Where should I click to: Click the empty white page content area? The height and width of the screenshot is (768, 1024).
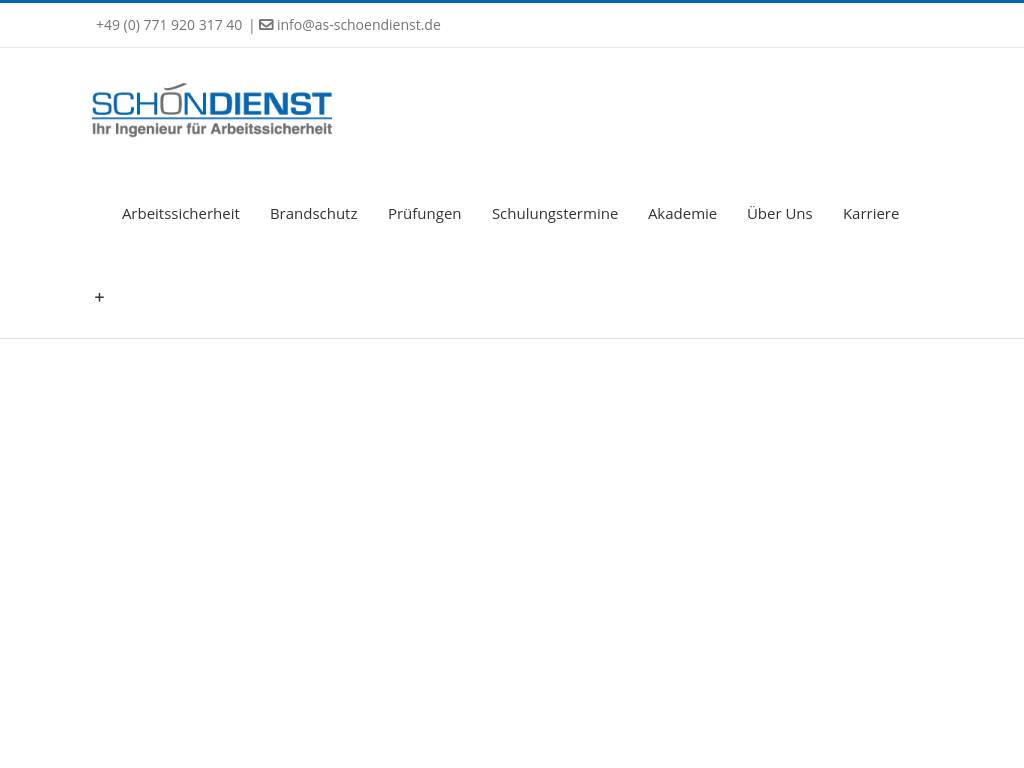pyautogui.click(x=512, y=550)
